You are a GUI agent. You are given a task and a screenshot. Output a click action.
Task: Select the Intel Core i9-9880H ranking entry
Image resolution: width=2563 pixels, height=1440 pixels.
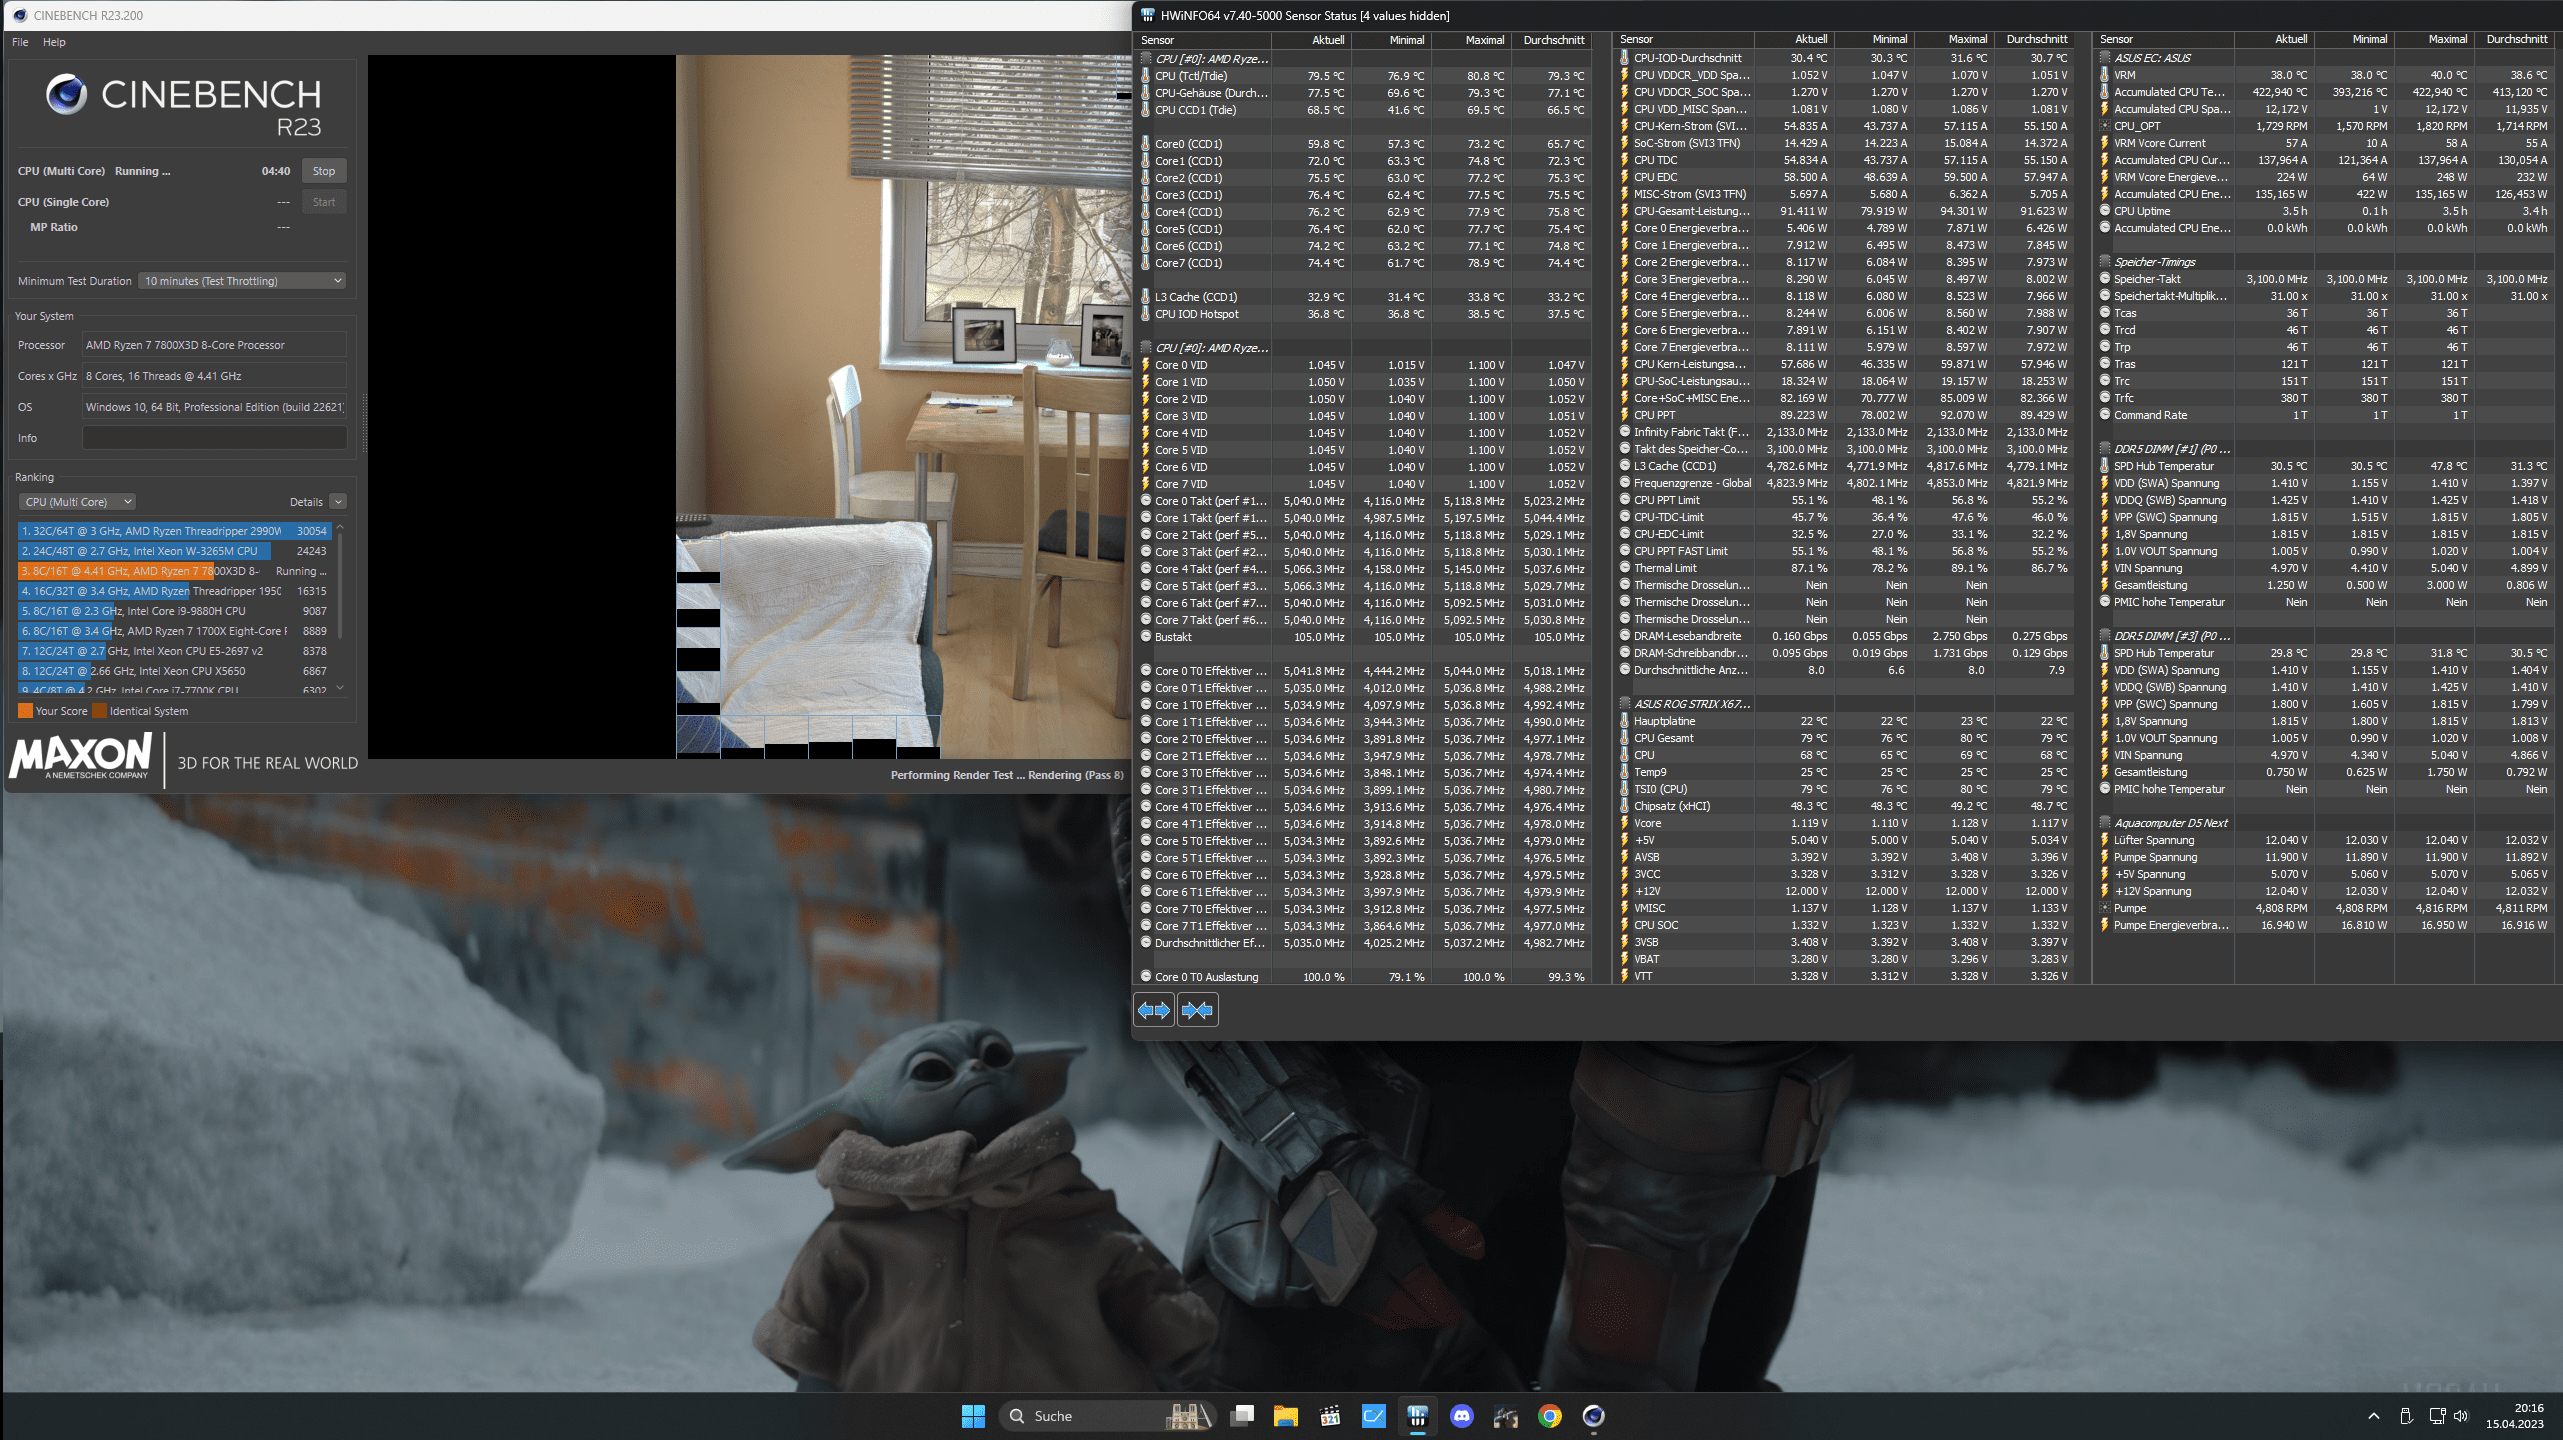[174, 611]
